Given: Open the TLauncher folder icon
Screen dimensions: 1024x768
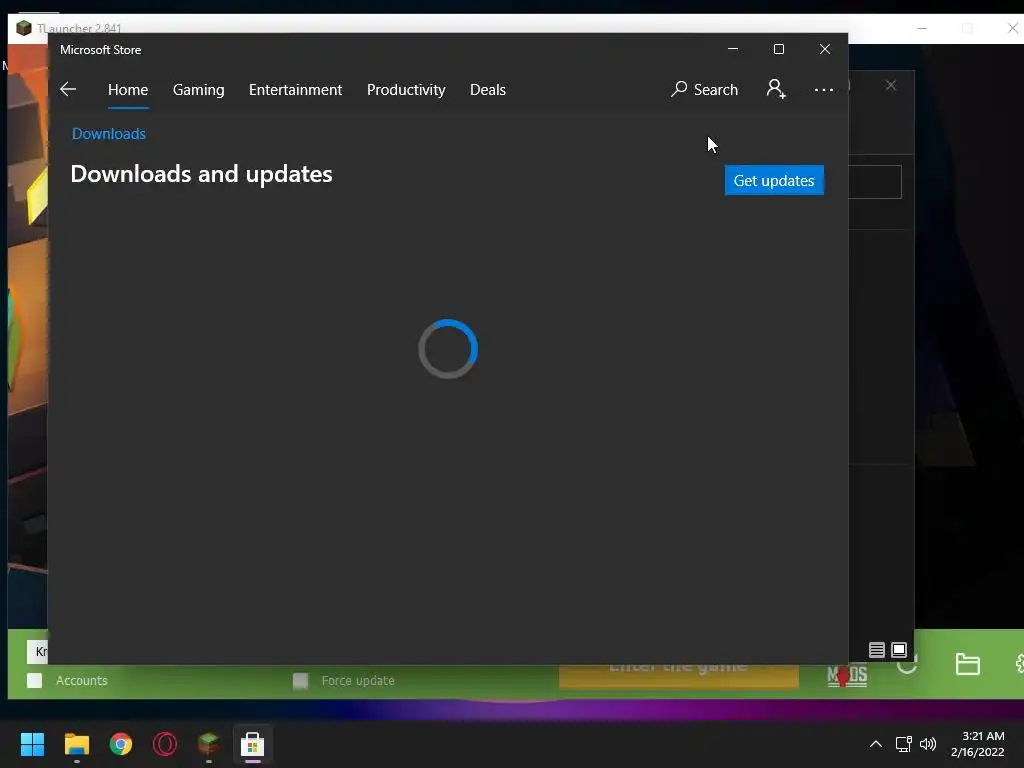Looking at the screenshot, I should (967, 664).
